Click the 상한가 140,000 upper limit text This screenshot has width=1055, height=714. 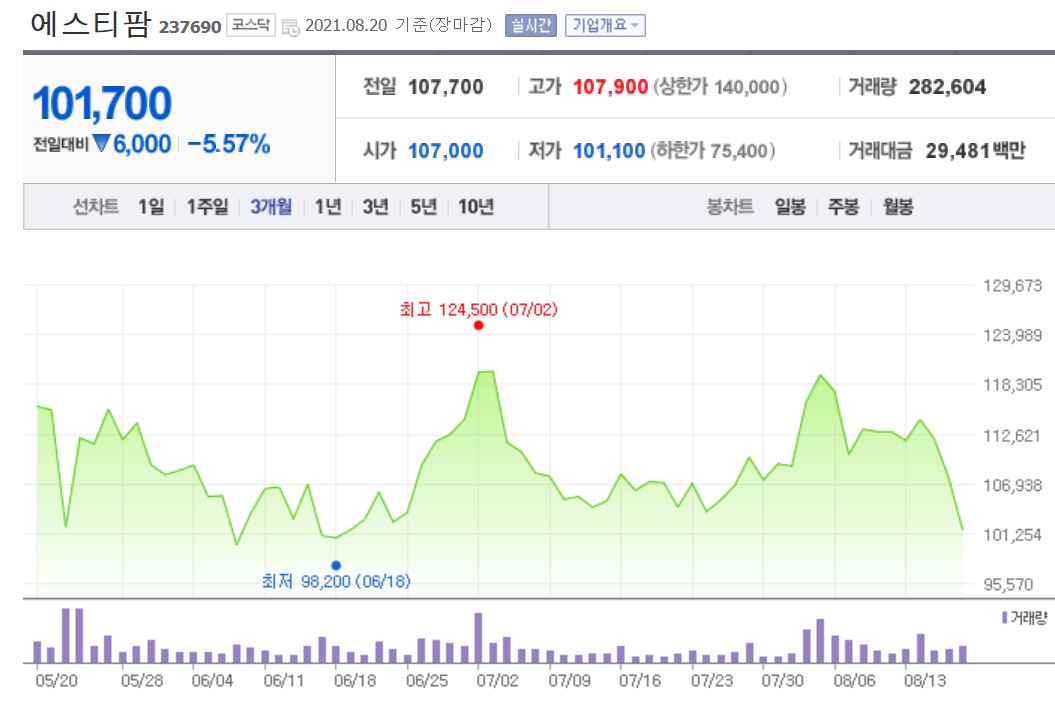coord(720,87)
